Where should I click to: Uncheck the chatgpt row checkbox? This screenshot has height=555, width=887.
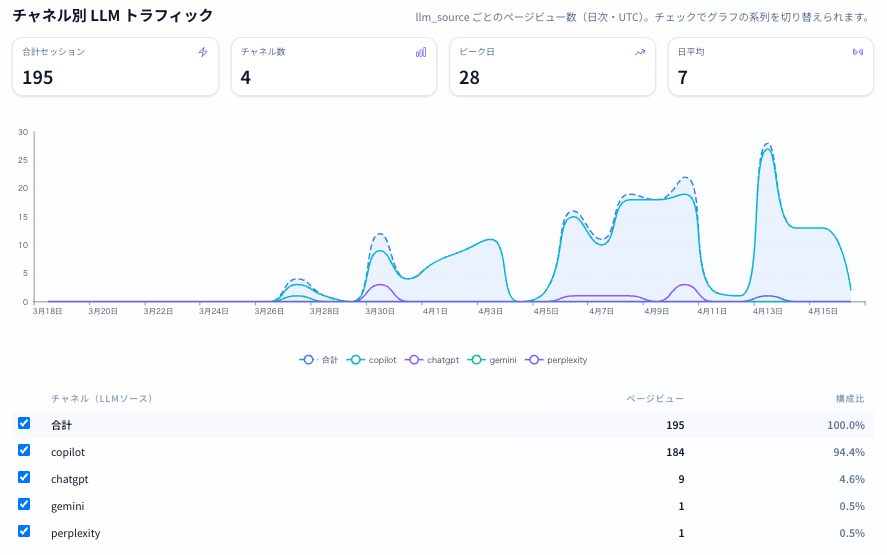[24, 477]
